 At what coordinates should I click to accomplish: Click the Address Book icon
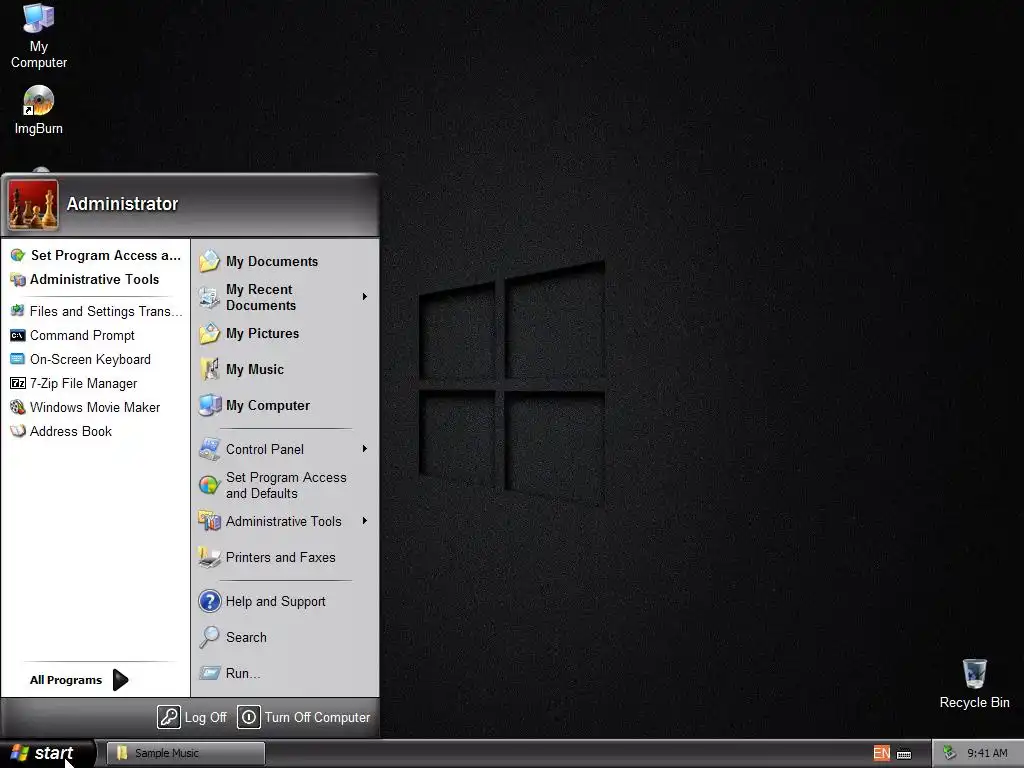tap(18, 431)
